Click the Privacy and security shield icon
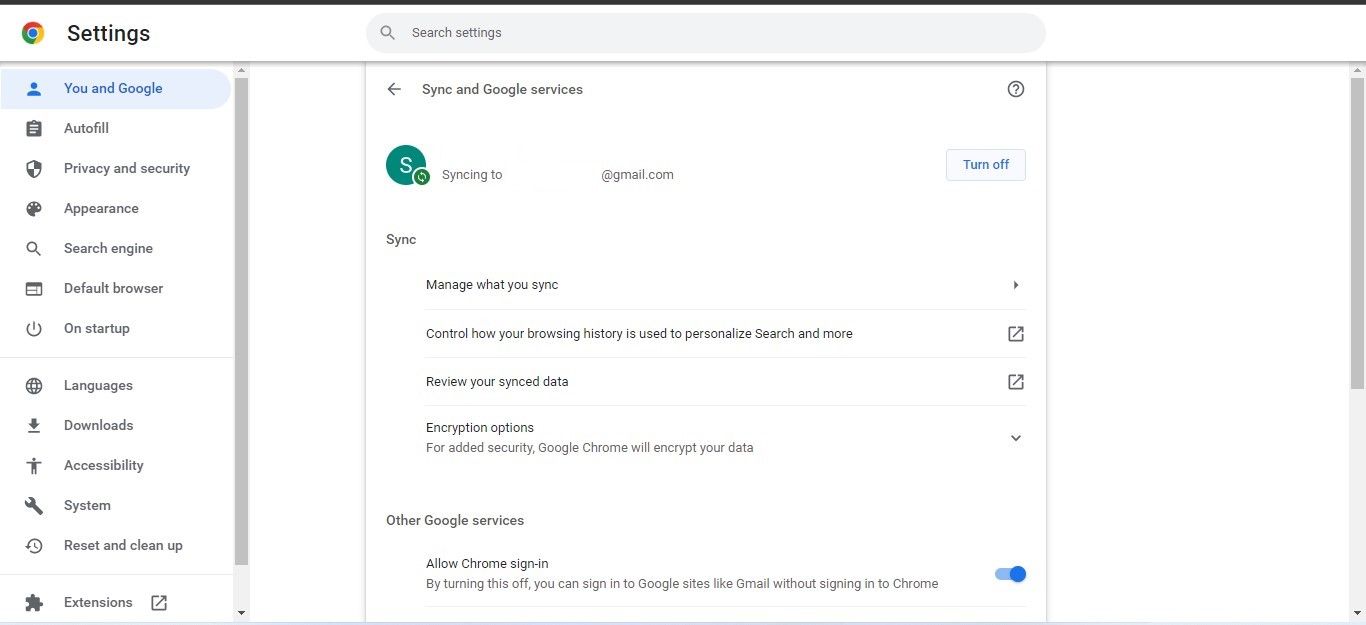This screenshot has height=625, width=1366. (x=34, y=169)
